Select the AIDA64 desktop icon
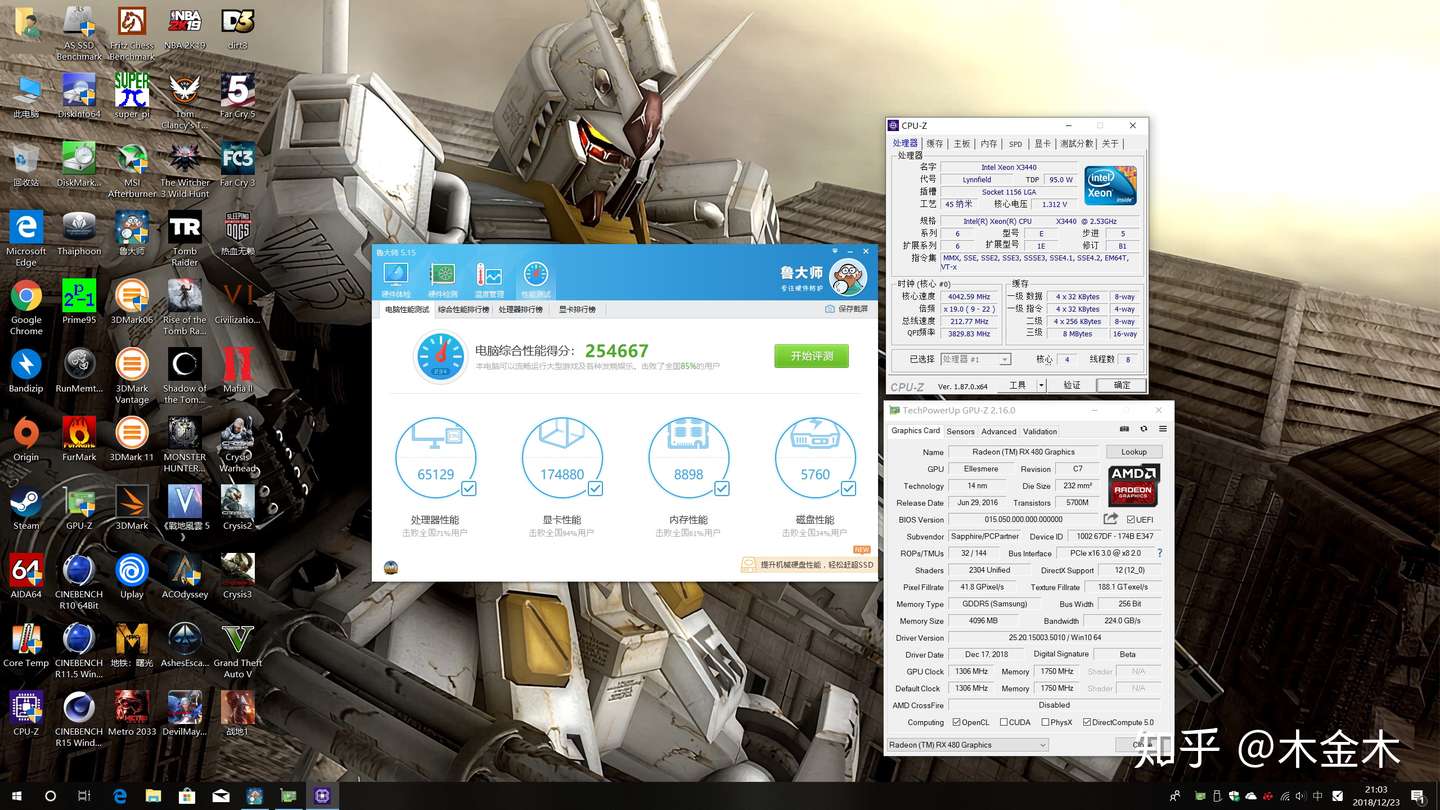 (x=26, y=577)
